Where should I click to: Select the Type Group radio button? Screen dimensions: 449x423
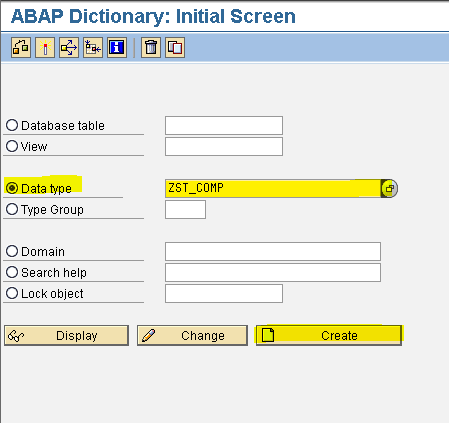click(x=12, y=209)
